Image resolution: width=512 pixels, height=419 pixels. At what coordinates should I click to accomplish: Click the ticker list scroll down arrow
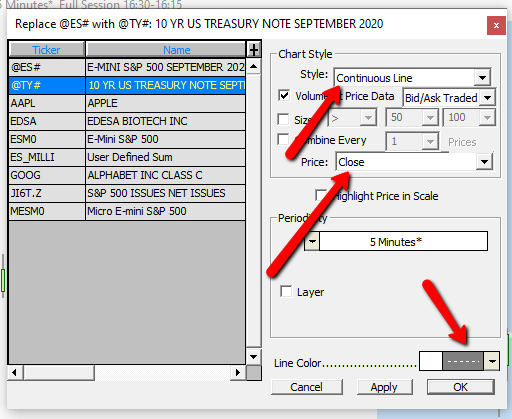(x=254, y=357)
